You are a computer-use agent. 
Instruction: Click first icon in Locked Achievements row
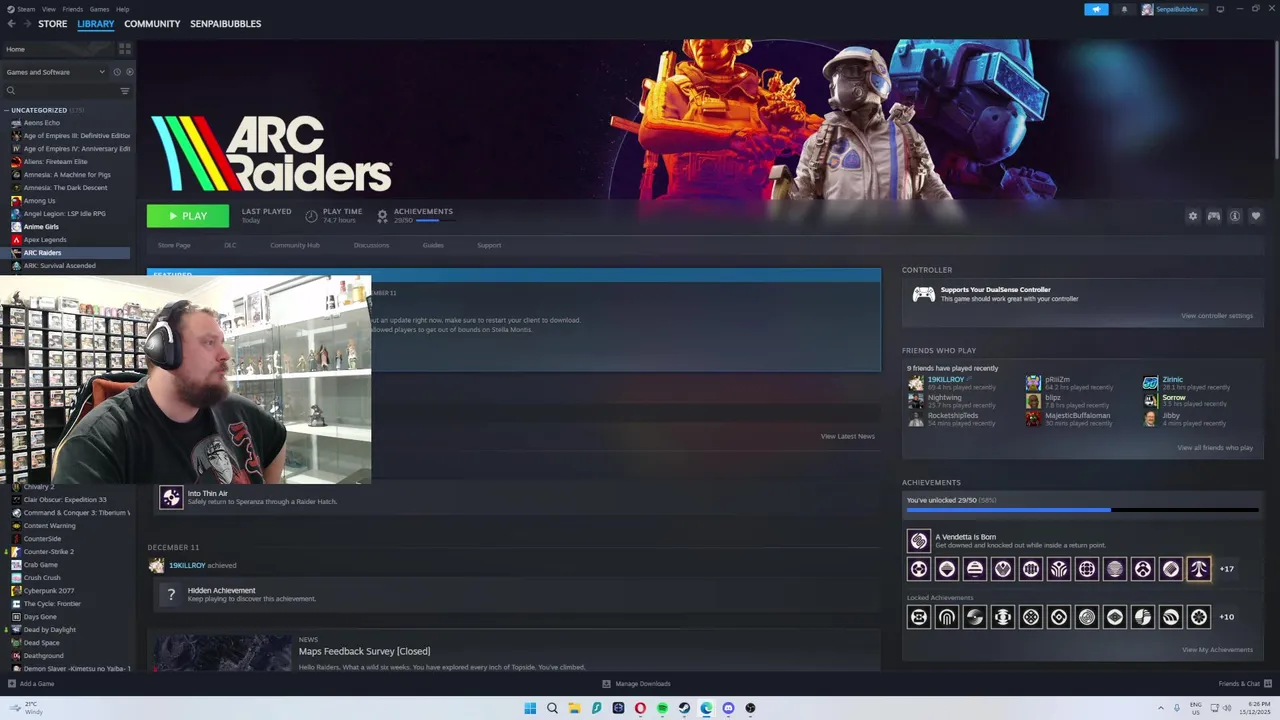coord(918,617)
